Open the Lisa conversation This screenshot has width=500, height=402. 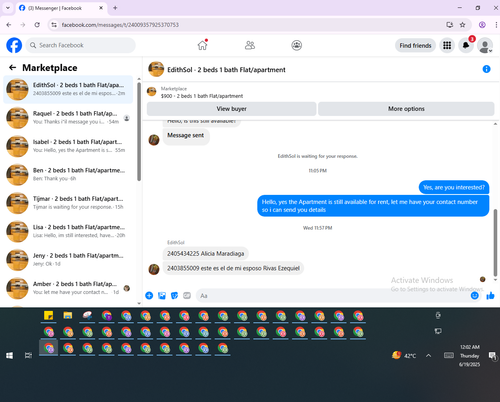point(68,231)
